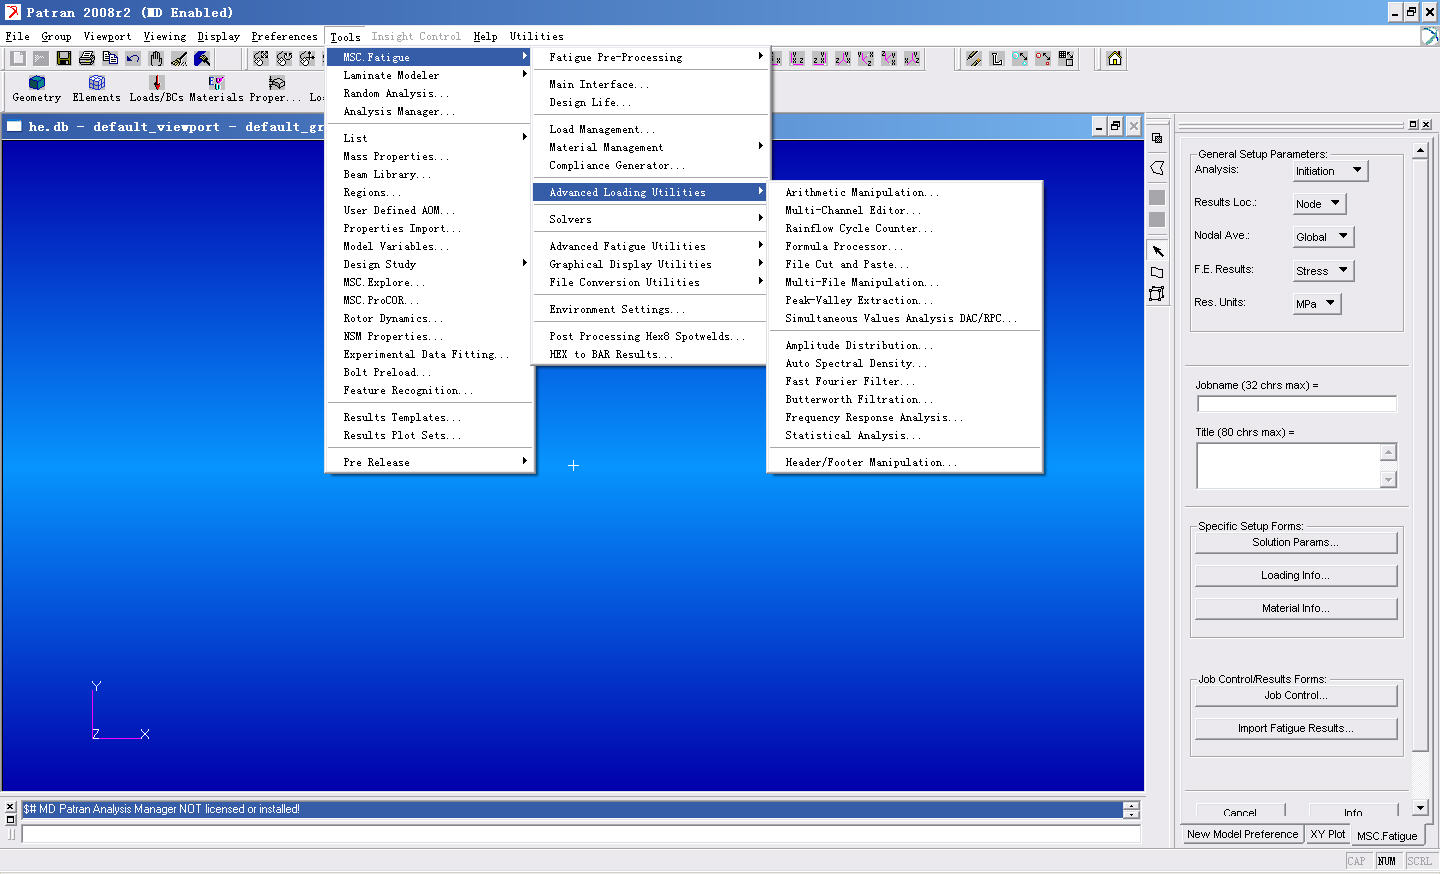Open the Geometry application icon

click(37, 89)
